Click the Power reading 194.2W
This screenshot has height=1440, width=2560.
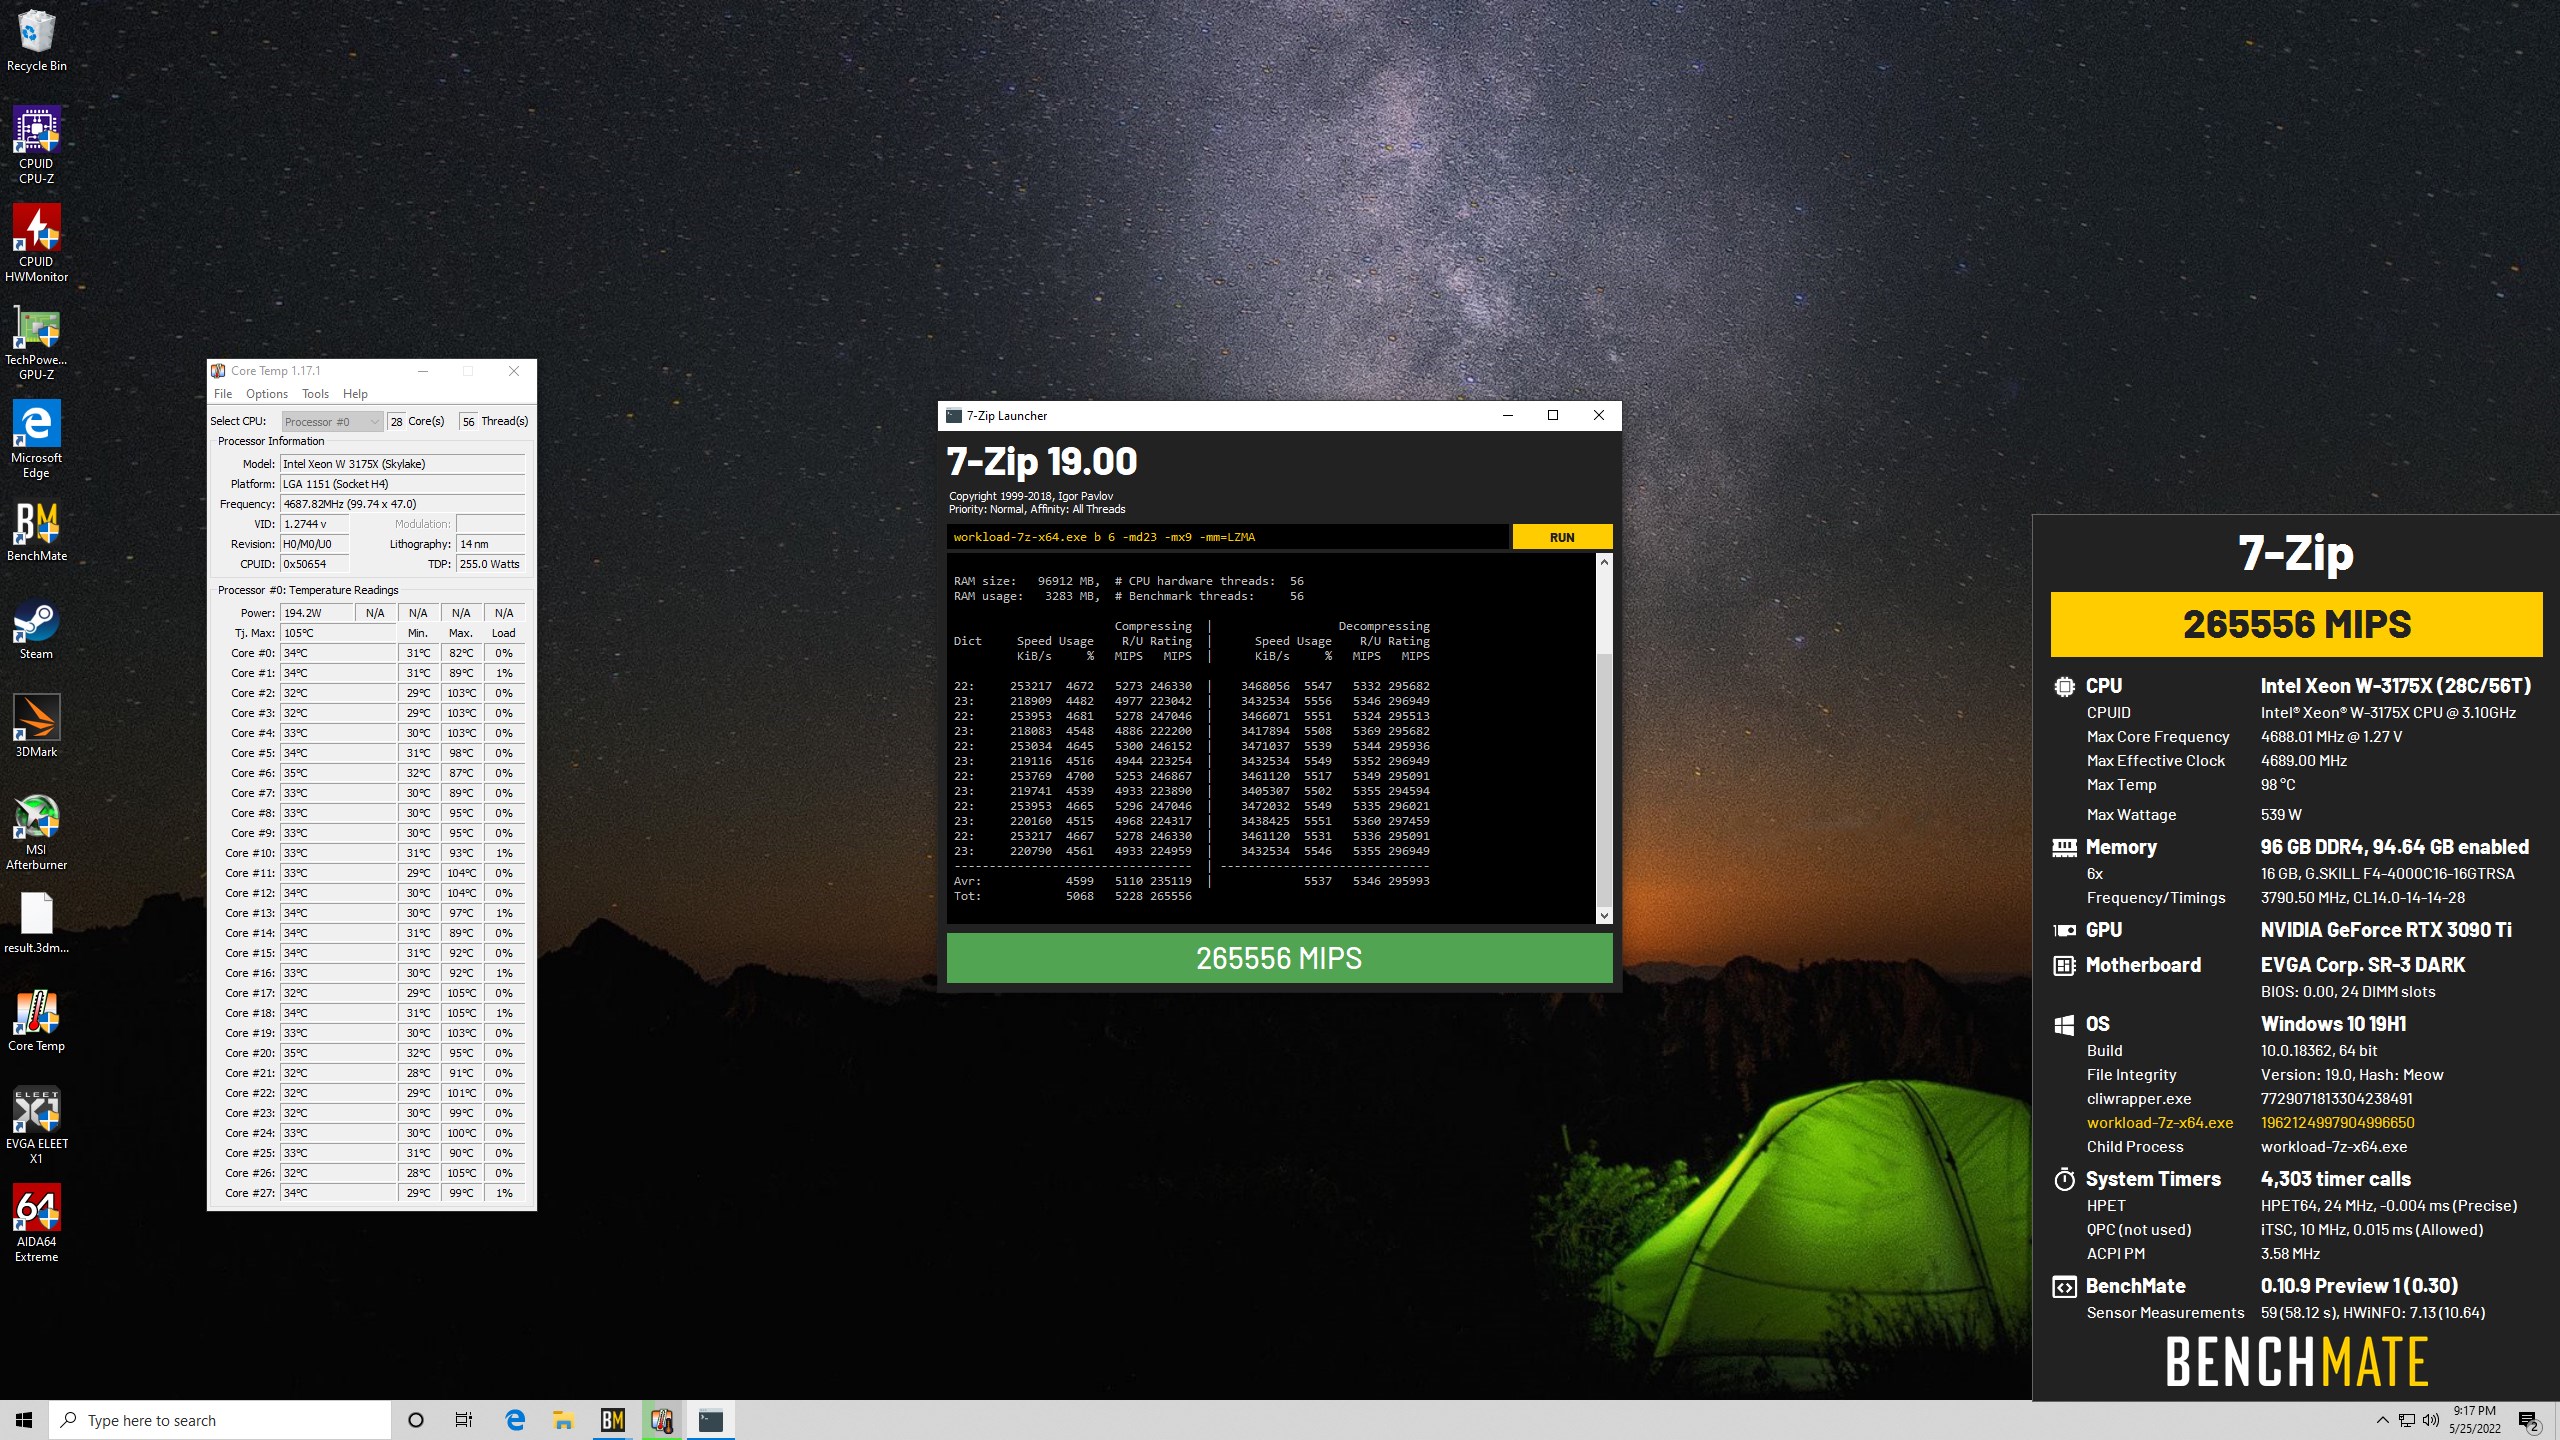tap(316, 613)
